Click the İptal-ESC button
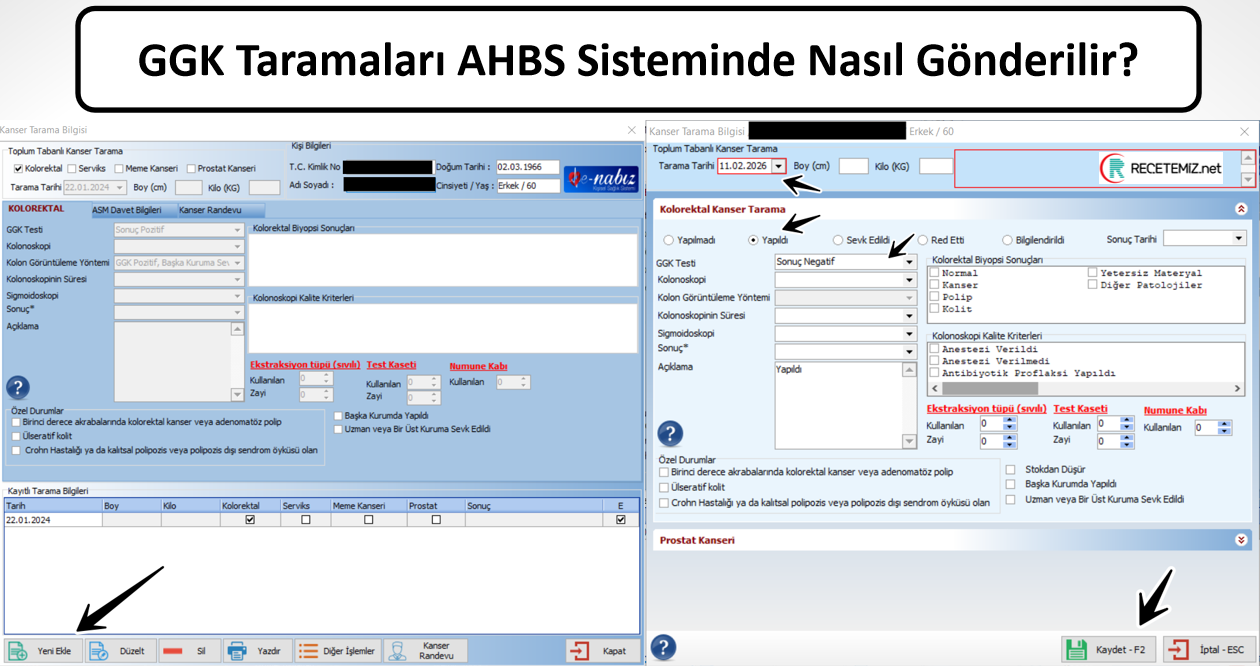Image resolution: width=1260 pixels, height=668 pixels. click(x=1204, y=649)
